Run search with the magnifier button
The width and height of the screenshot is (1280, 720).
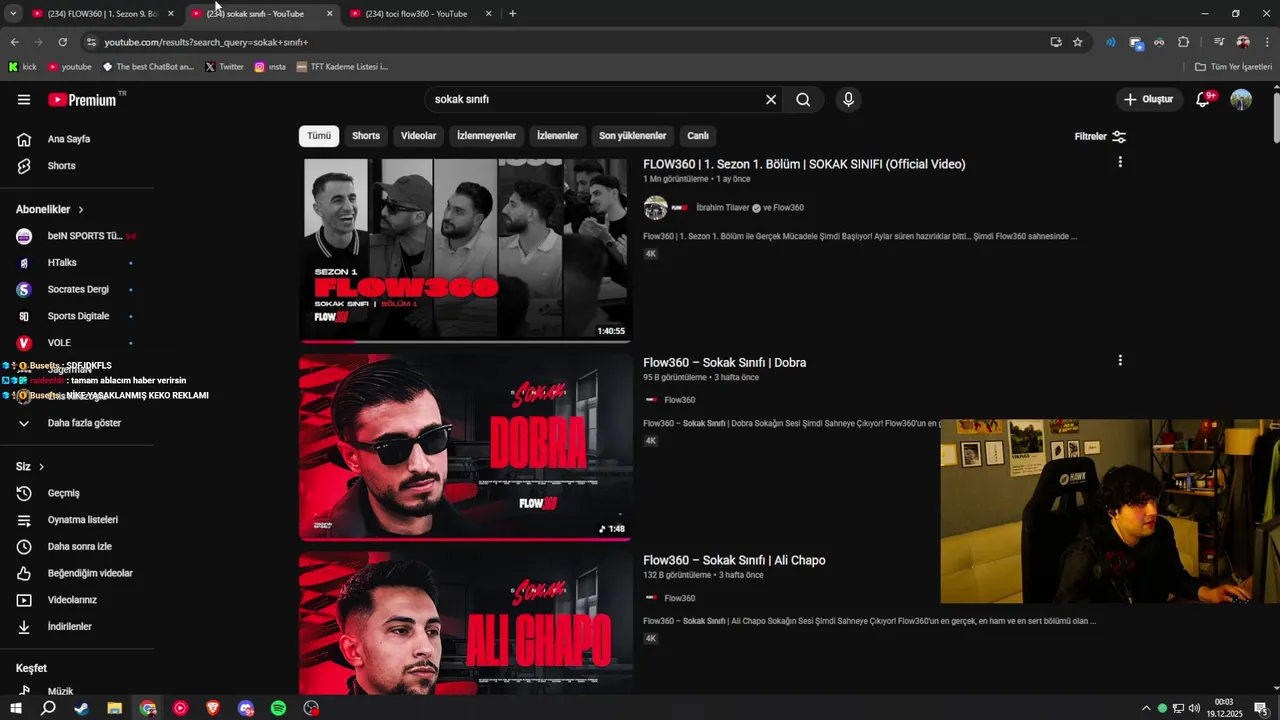[x=803, y=99]
